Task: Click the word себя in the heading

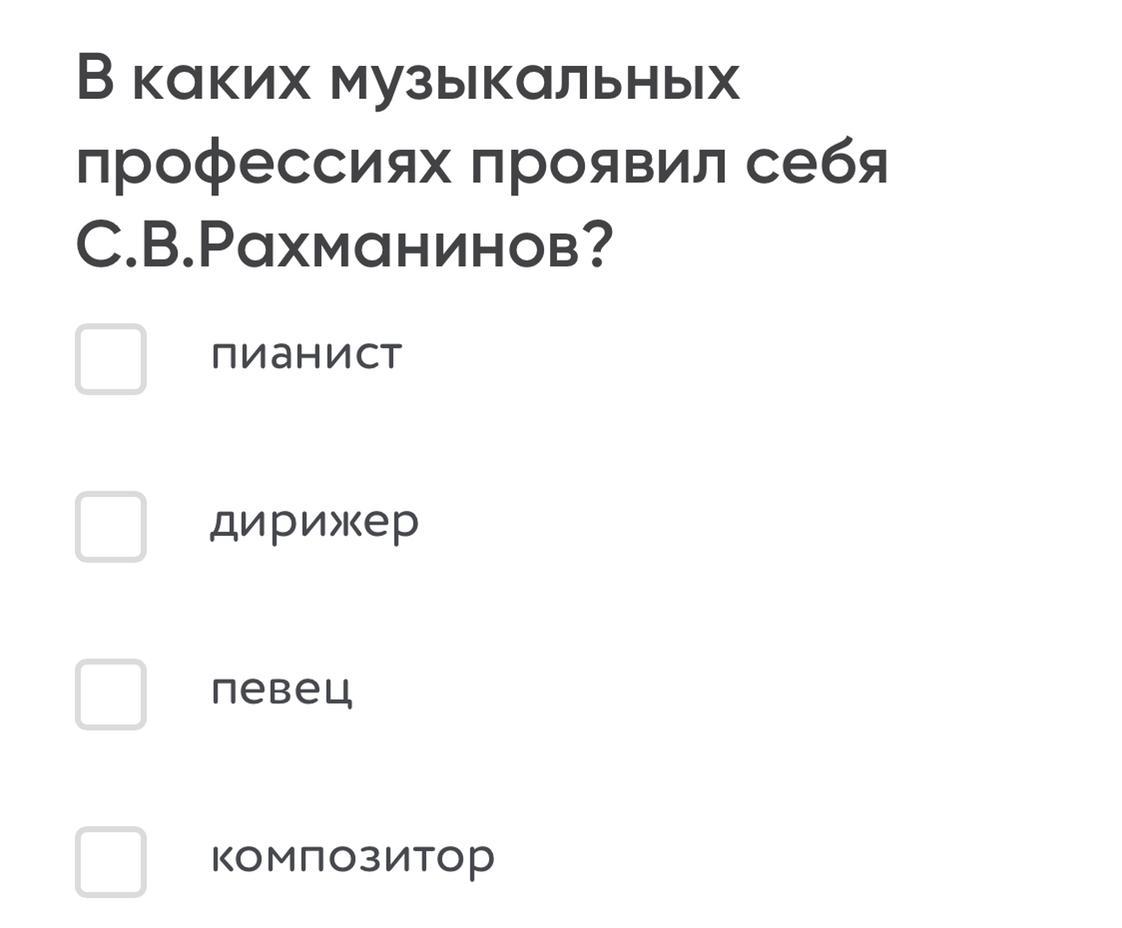Action: tap(816, 163)
